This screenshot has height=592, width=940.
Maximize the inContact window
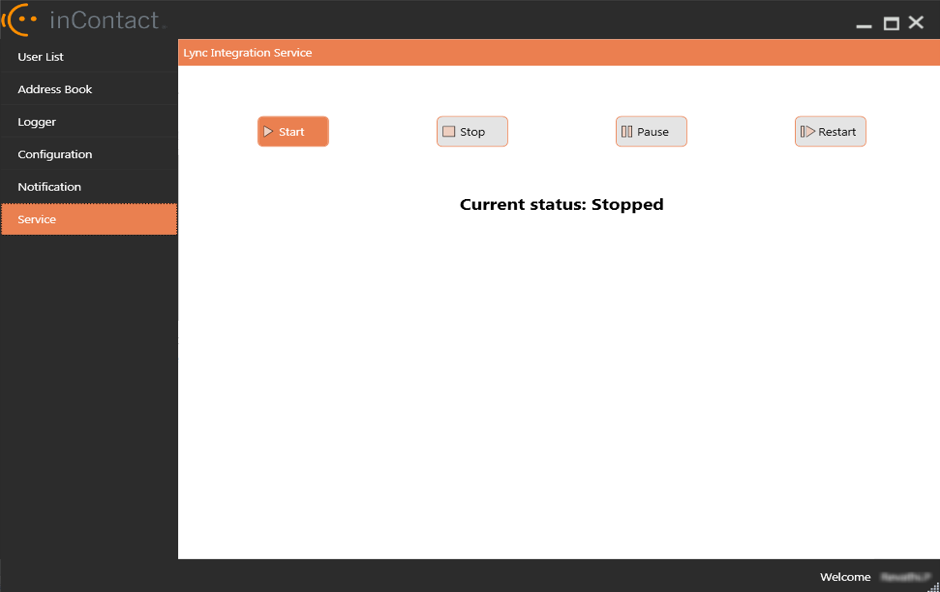coord(891,23)
